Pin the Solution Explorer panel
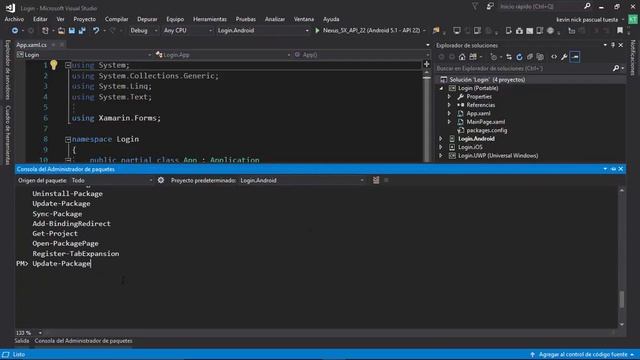 tap(613, 45)
